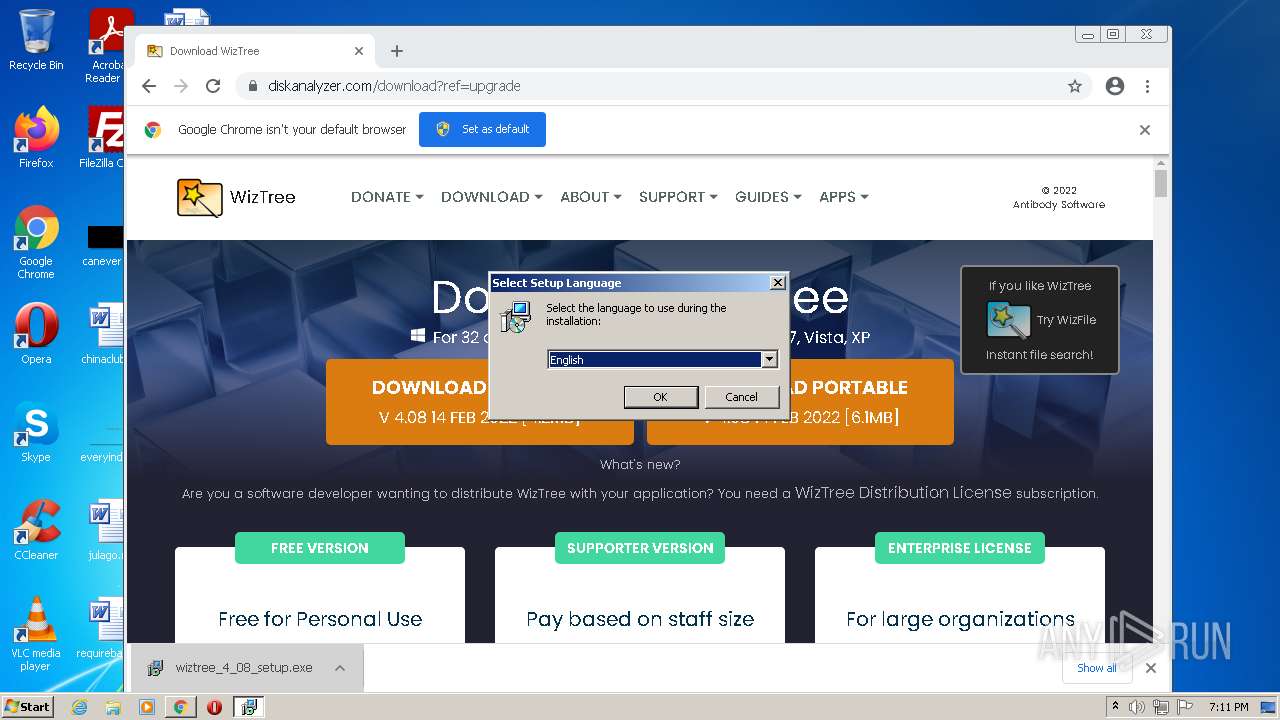
Task: Expand the GUIDES menu
Action: coord(768,197)
